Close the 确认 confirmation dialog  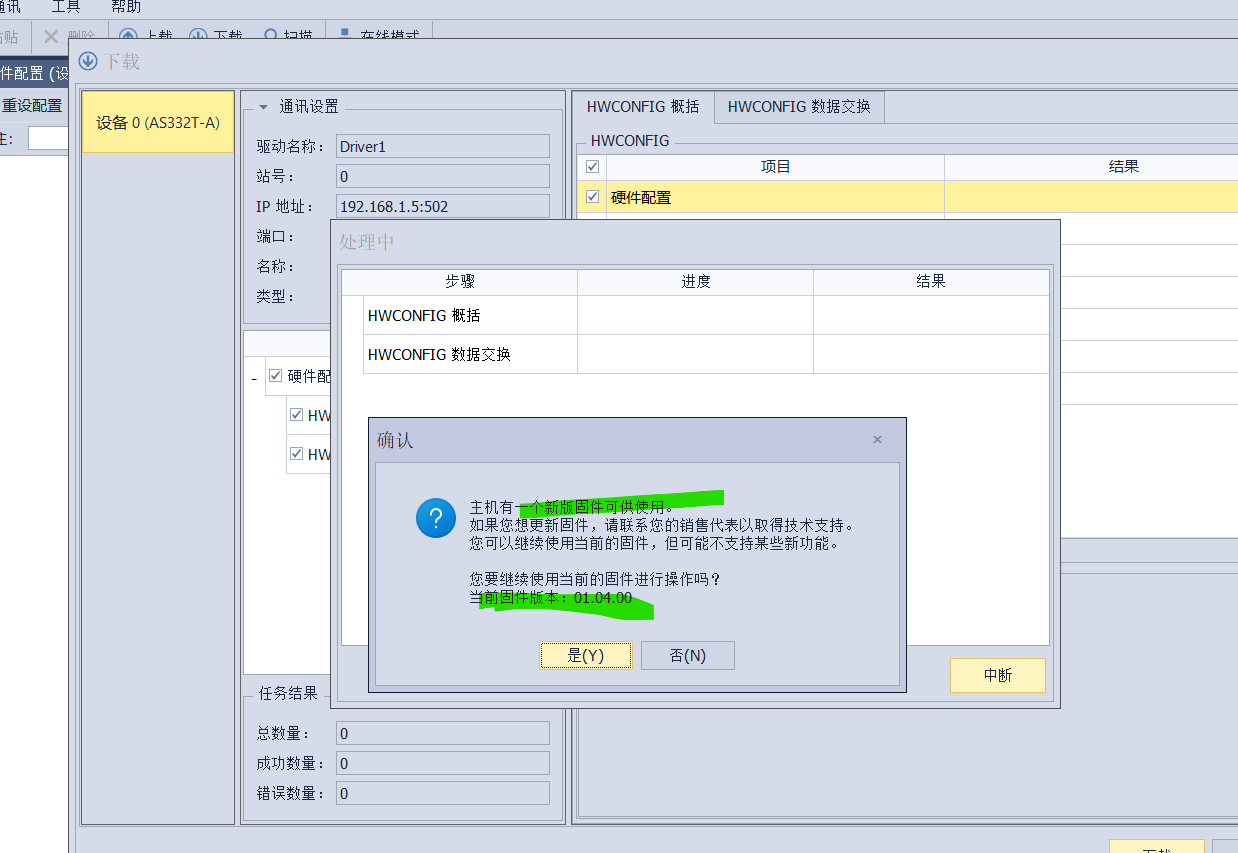tap(877, 440)
